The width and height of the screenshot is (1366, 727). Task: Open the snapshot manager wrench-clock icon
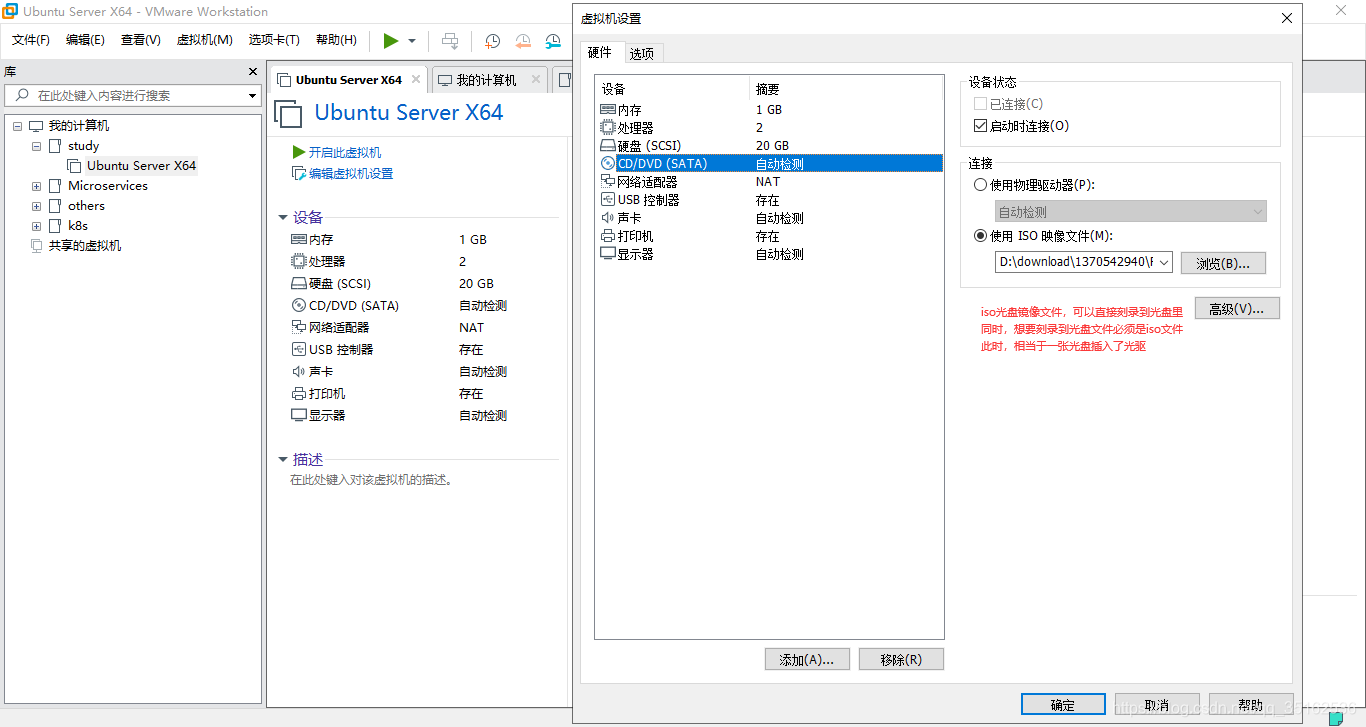[x=553, y=41]
